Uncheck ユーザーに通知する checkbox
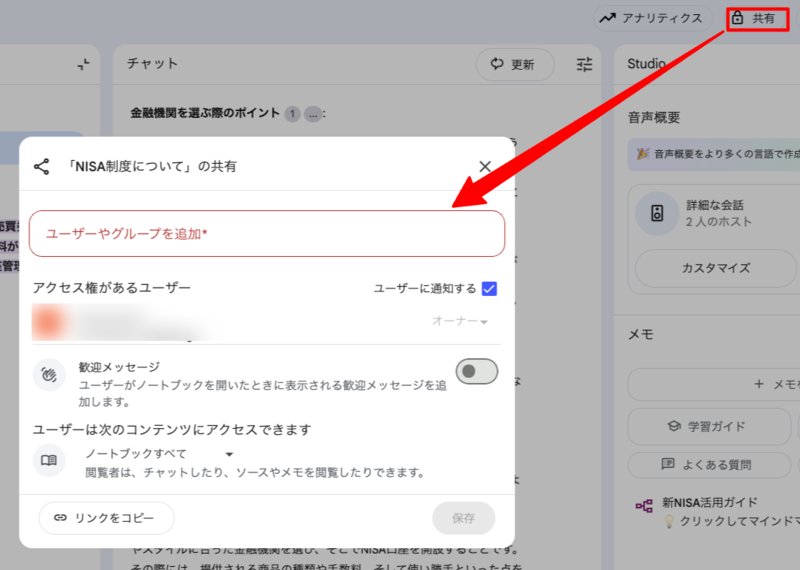800x570 pixels. click(x=489, y=289)
